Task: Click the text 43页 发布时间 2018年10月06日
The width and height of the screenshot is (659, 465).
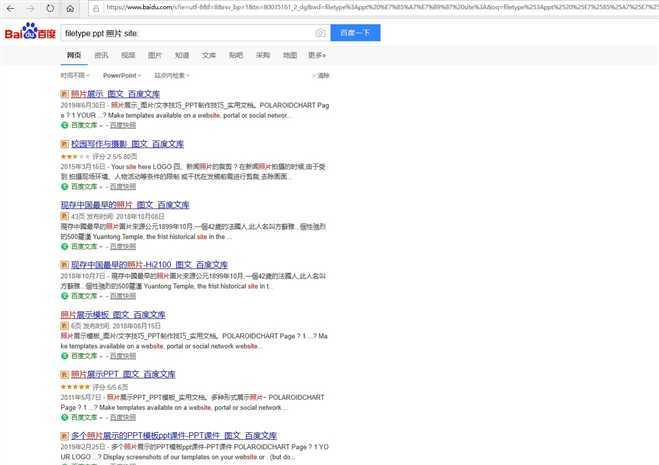Action: [118, 217]
